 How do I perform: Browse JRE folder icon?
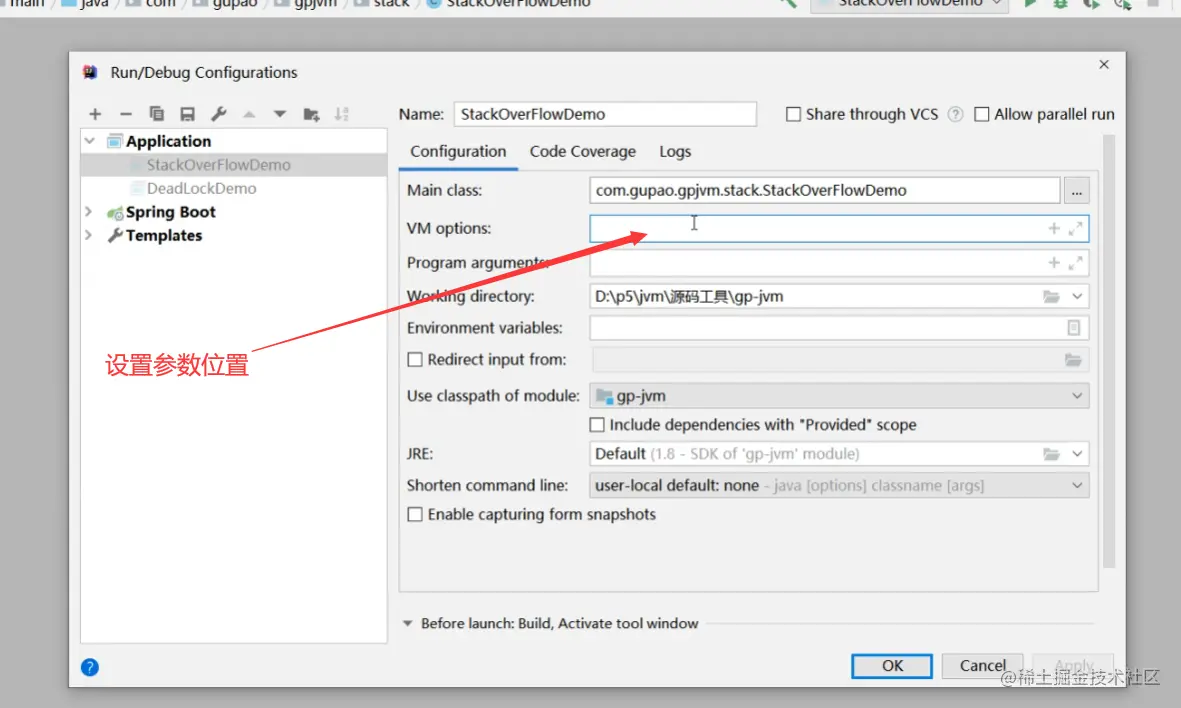1051,454
